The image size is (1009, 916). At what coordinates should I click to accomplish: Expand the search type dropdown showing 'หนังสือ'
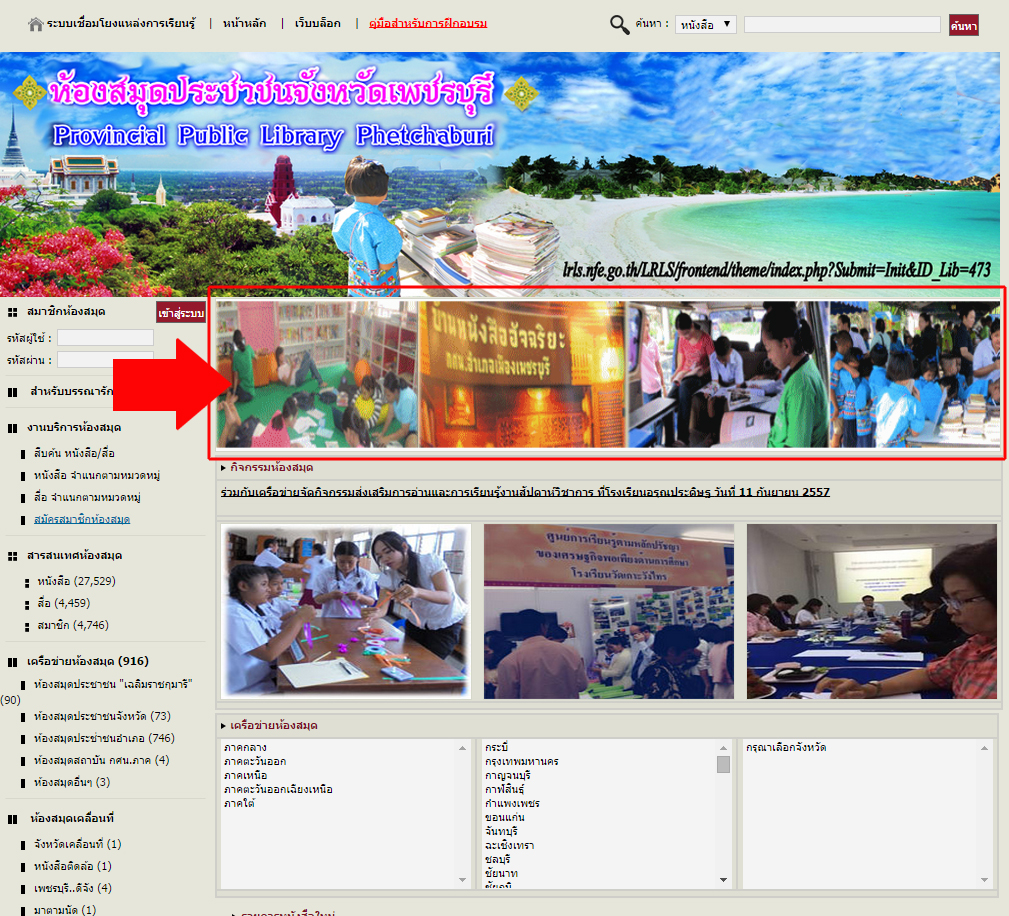(x=705, y=24)
